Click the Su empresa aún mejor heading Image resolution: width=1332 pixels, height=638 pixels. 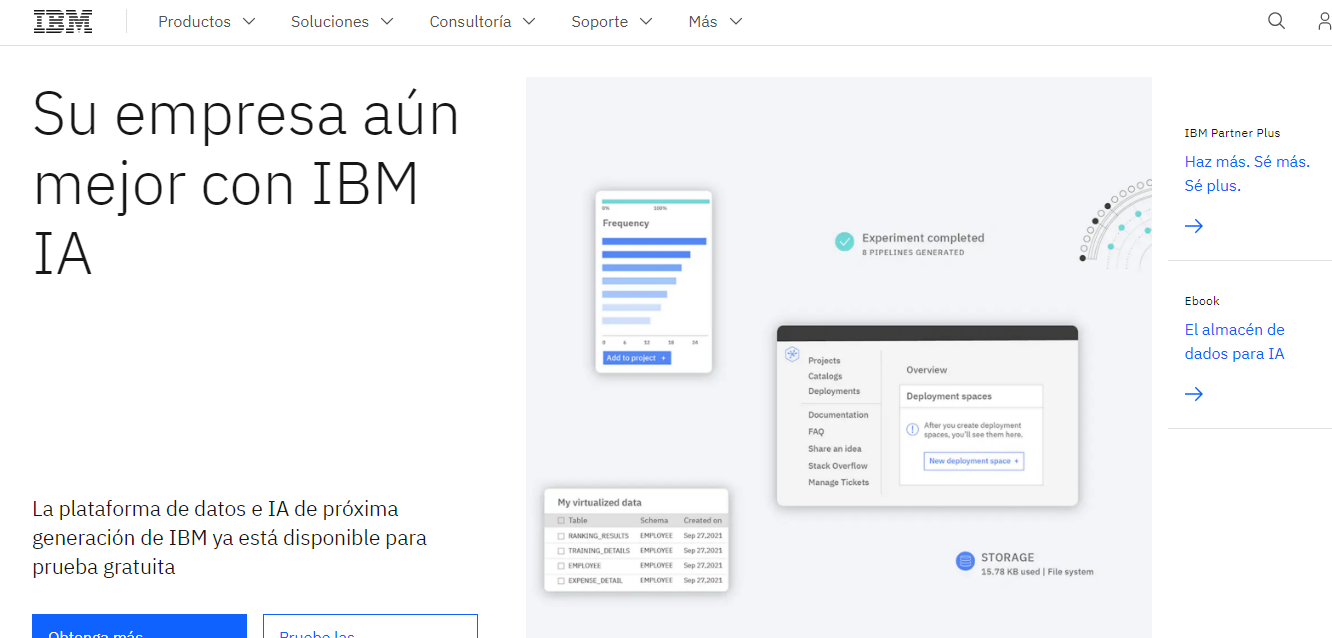point(246,184)
